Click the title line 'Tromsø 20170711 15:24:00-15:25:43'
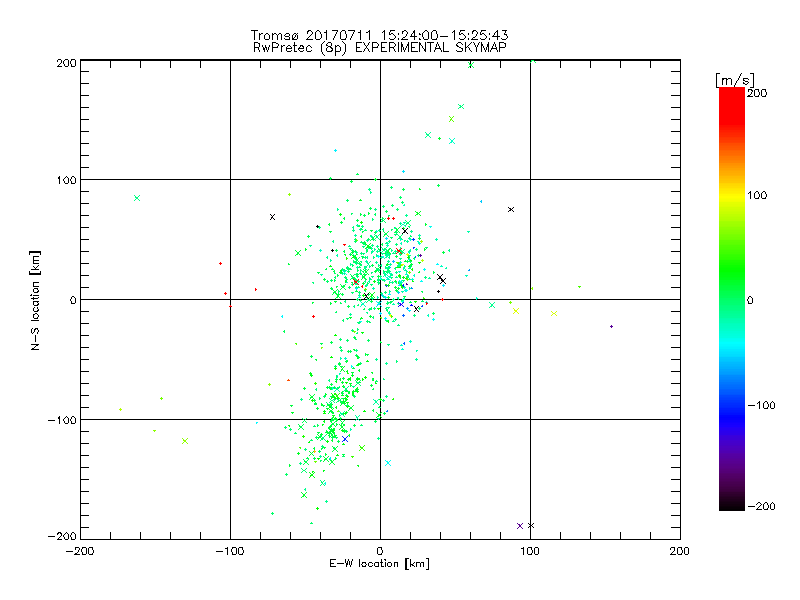The image size is (800, 600). pos(379,35)
